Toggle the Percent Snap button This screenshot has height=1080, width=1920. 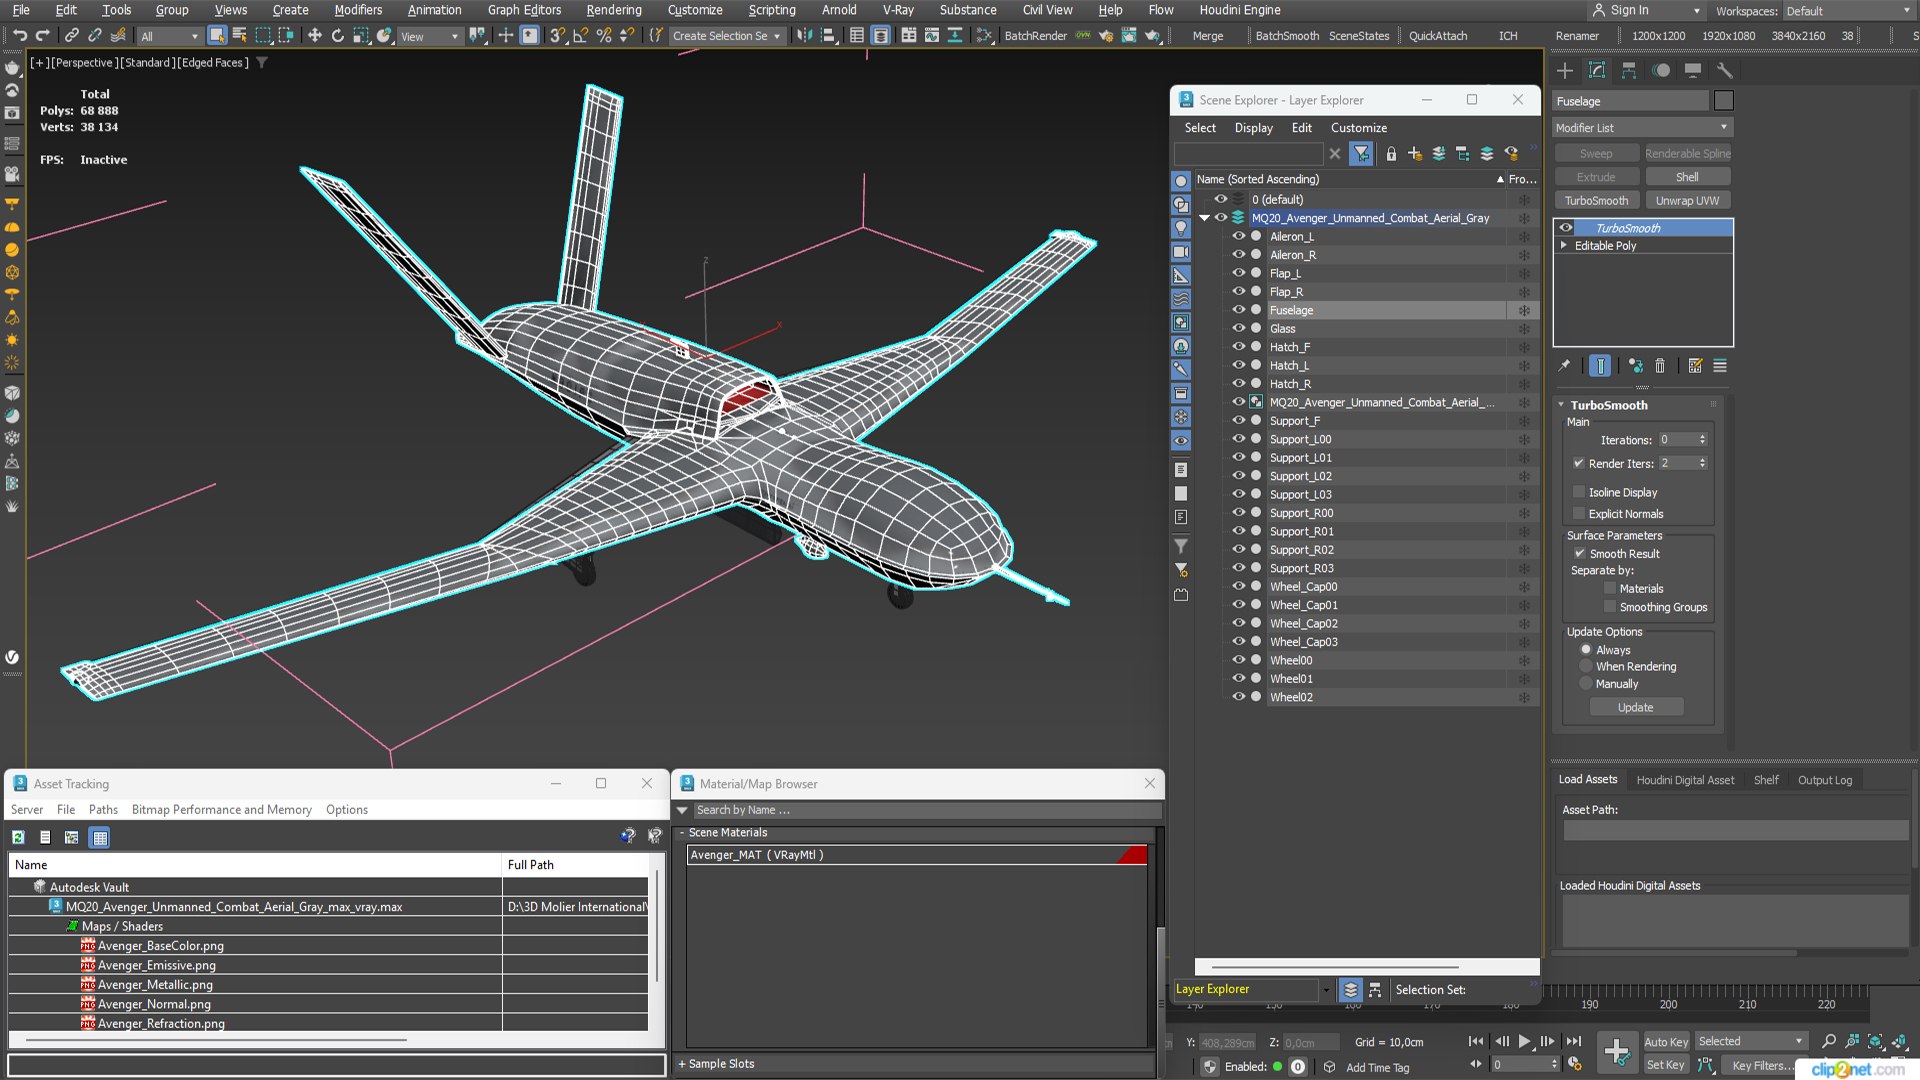point(604,36)
